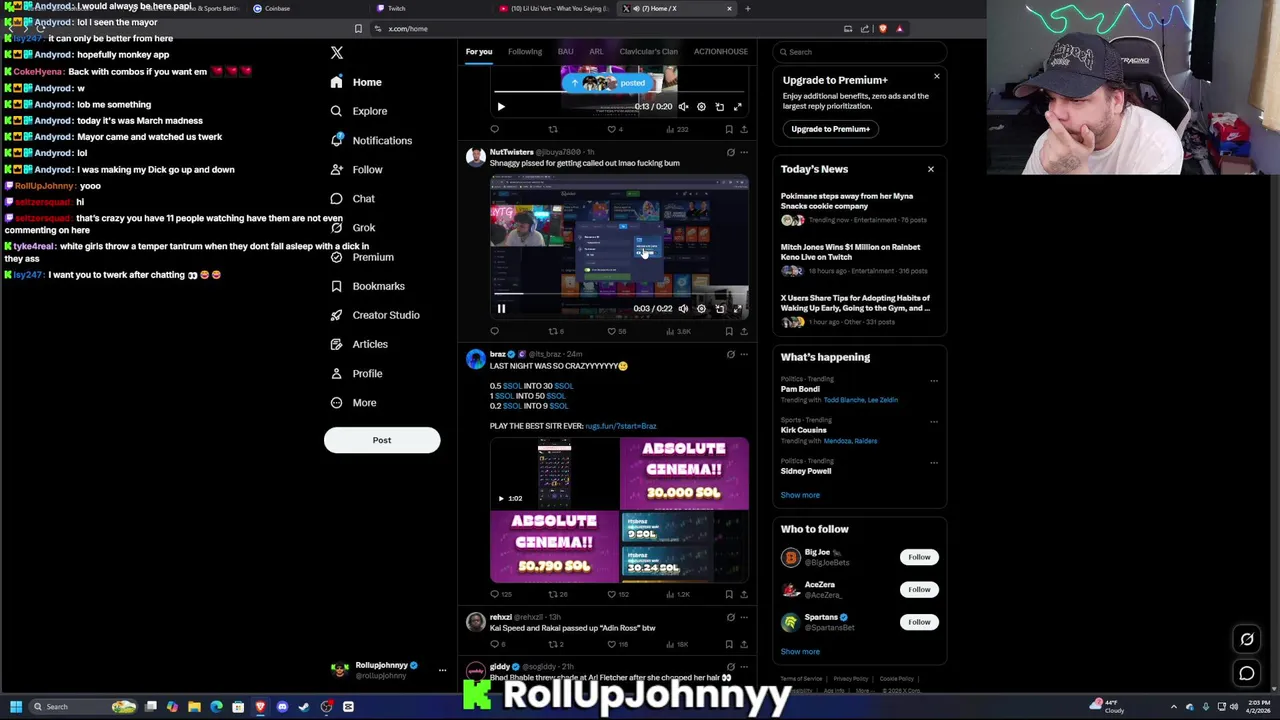Click the Post button
The image size is (1280, 720).
382,440
